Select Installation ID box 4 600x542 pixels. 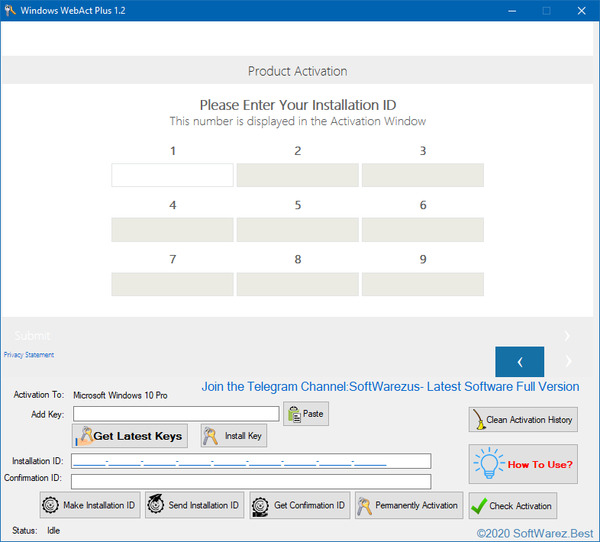point(172,230)
